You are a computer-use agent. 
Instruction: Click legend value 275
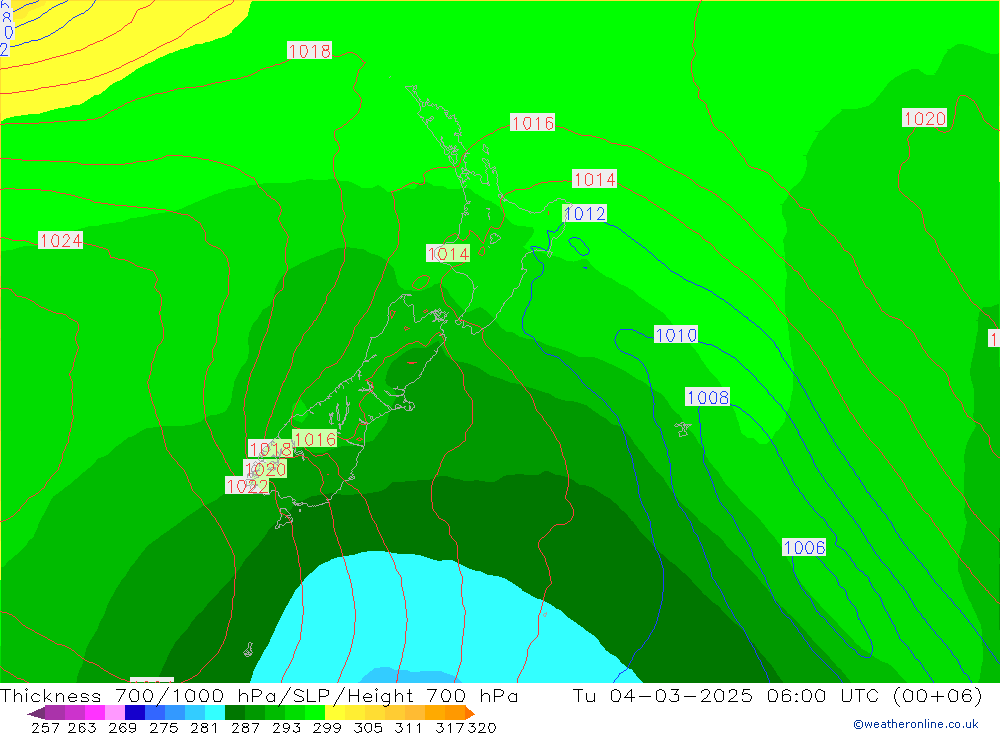(163, 727)
